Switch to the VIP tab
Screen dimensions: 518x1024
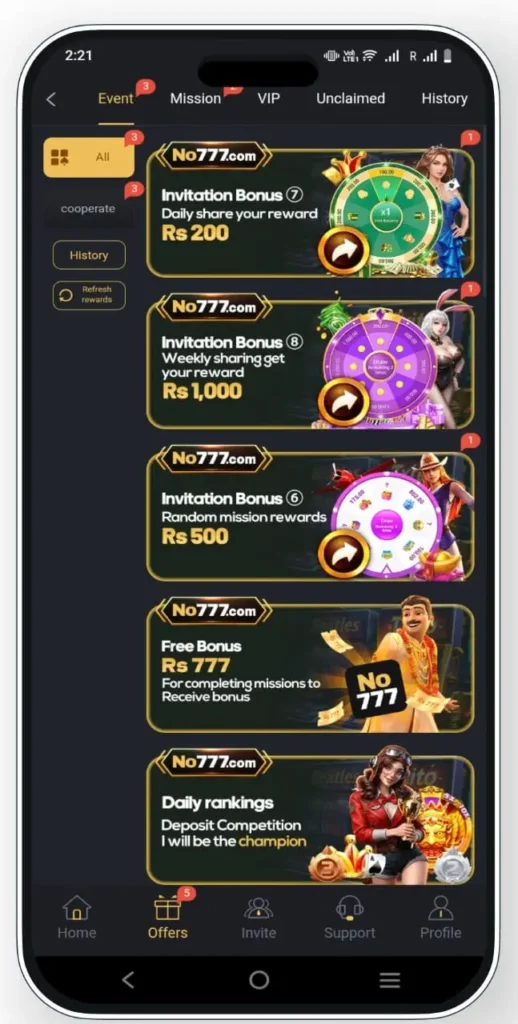[x=268, y=99]
